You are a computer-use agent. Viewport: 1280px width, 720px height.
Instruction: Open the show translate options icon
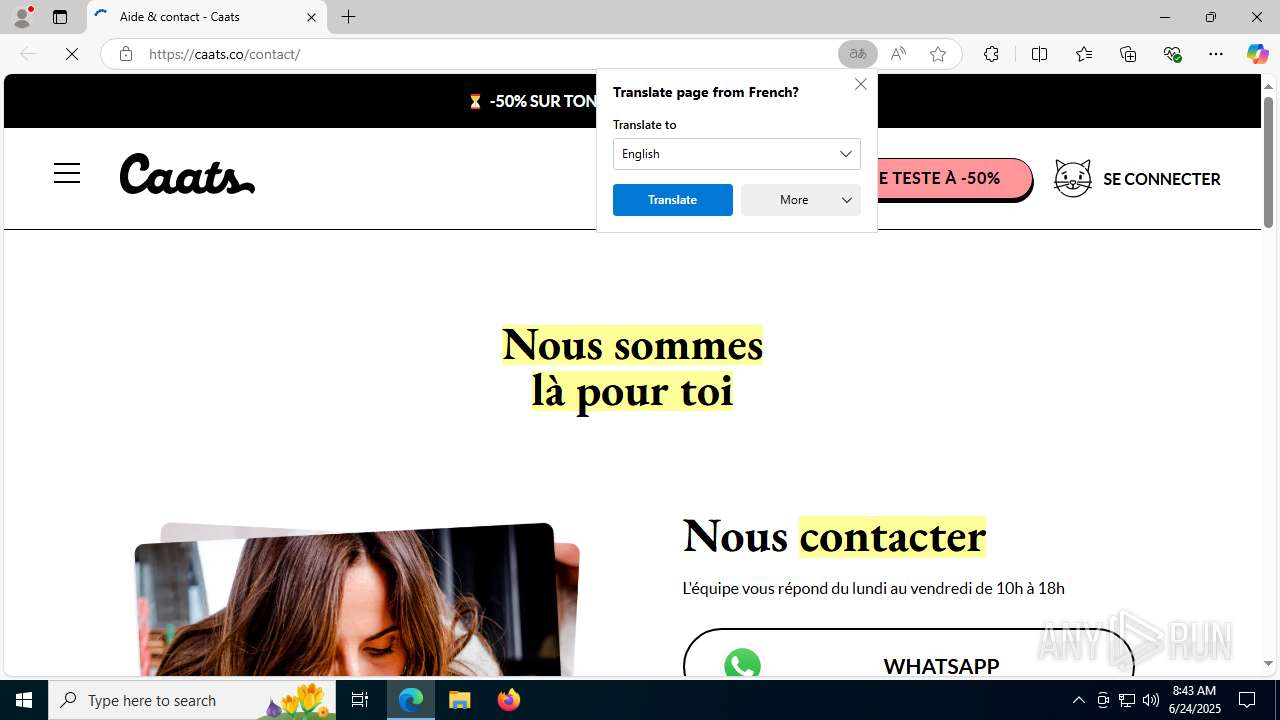(857, 54)
